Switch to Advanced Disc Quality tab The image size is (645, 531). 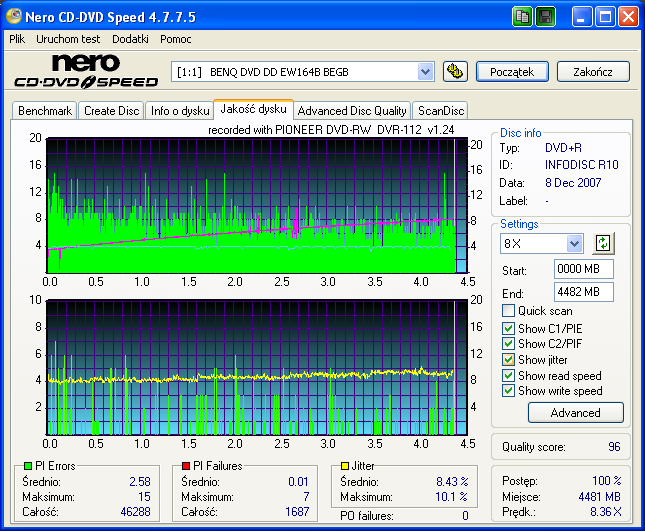click(352, 111)
